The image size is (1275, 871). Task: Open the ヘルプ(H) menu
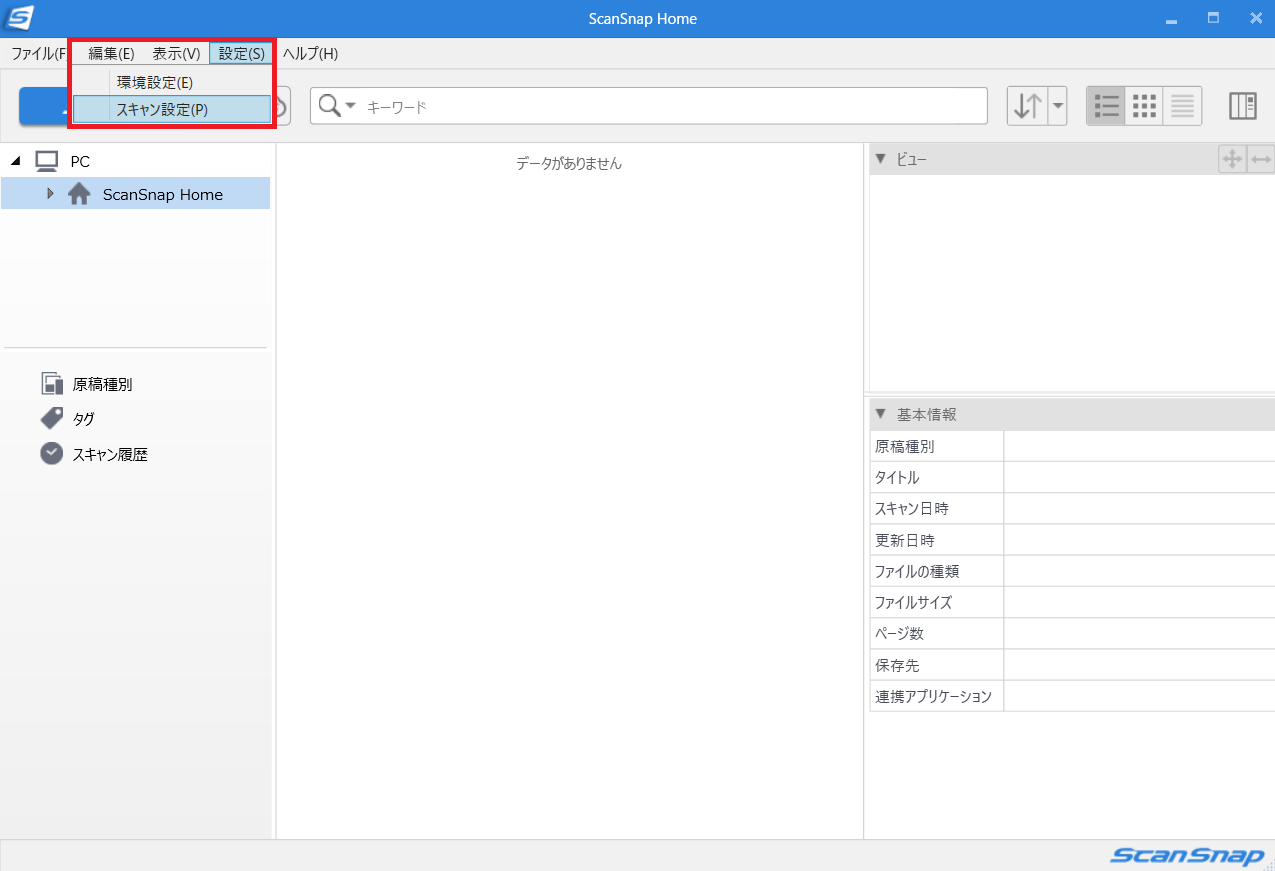click(x=310, y=54)
